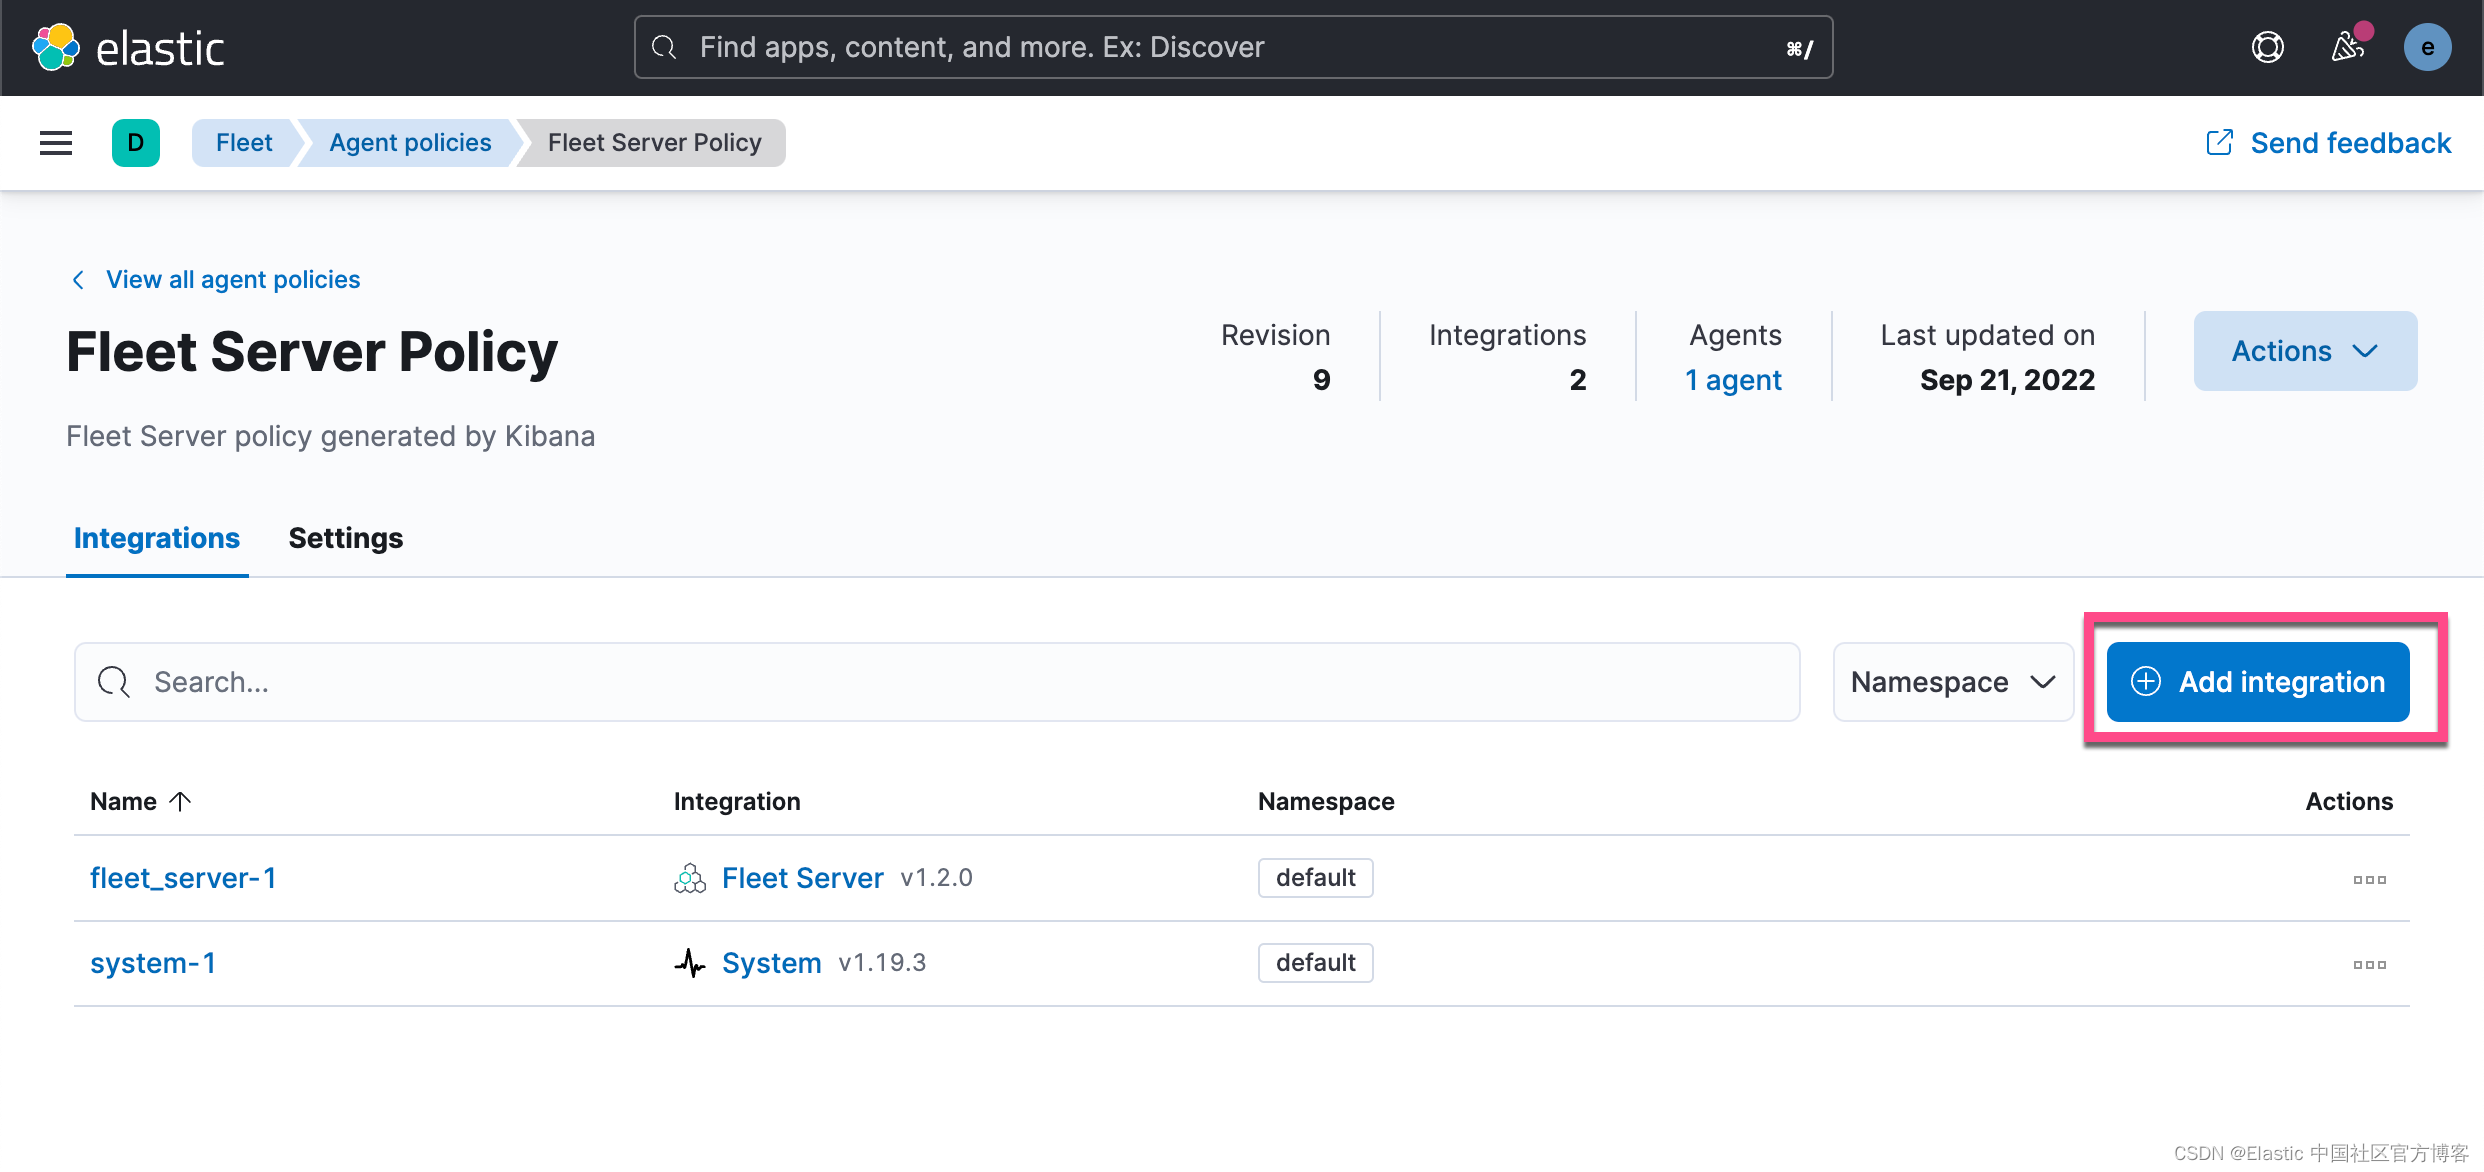The height and width of the screenshot is (1172, 2484).
Task: Open help via the life ring icon
Action: coord(2267,46)
